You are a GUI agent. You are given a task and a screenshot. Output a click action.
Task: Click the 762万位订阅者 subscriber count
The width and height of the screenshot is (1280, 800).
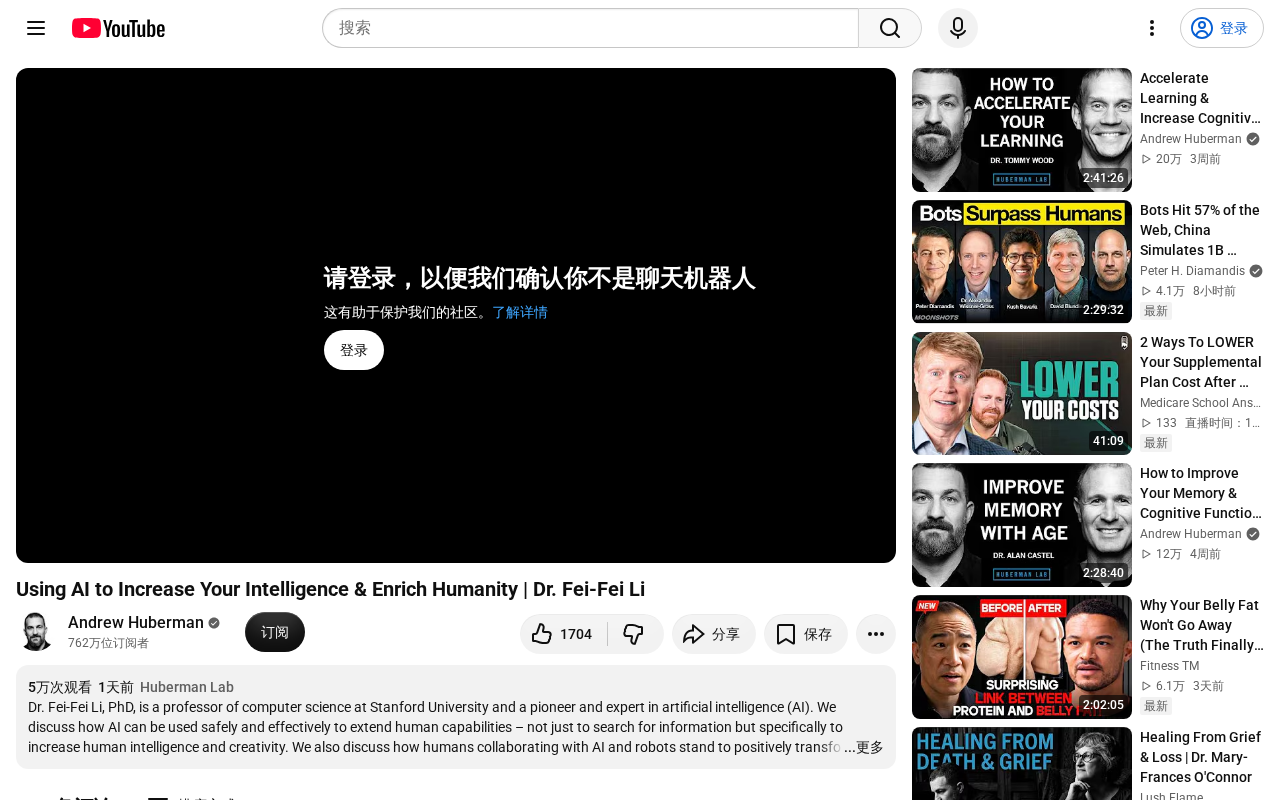[x=108, y=643]
